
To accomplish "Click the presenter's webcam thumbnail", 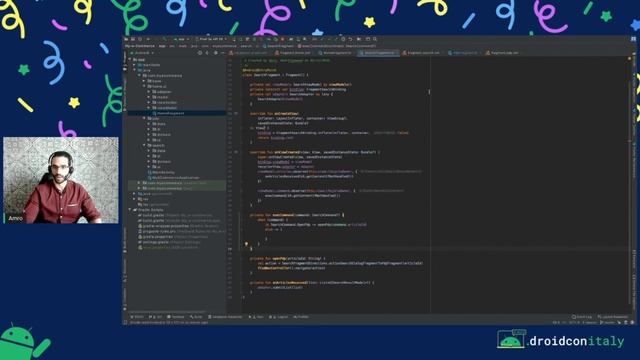I will pos(61,180).
